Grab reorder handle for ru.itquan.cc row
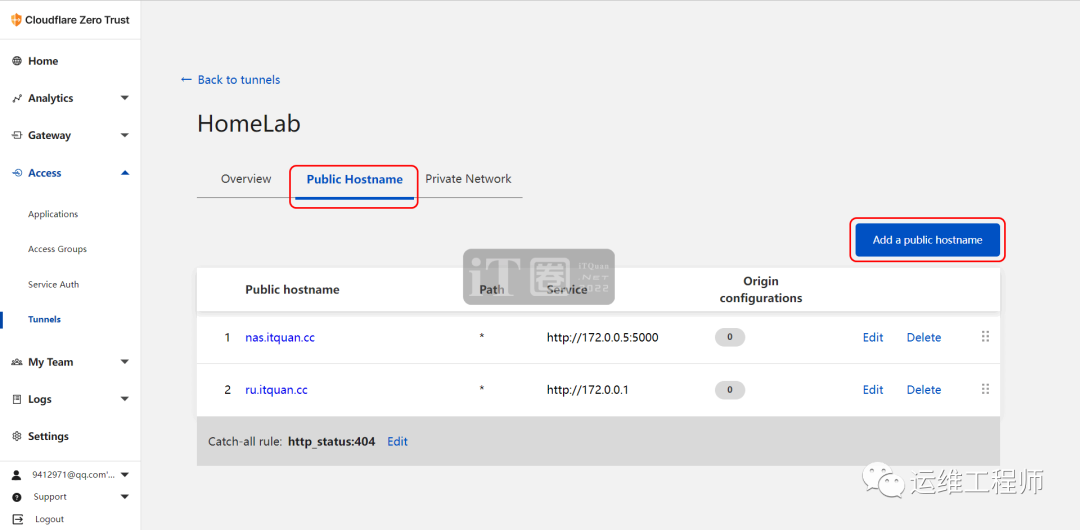This screenshot has height=530, width=1080. coord(985,389)
